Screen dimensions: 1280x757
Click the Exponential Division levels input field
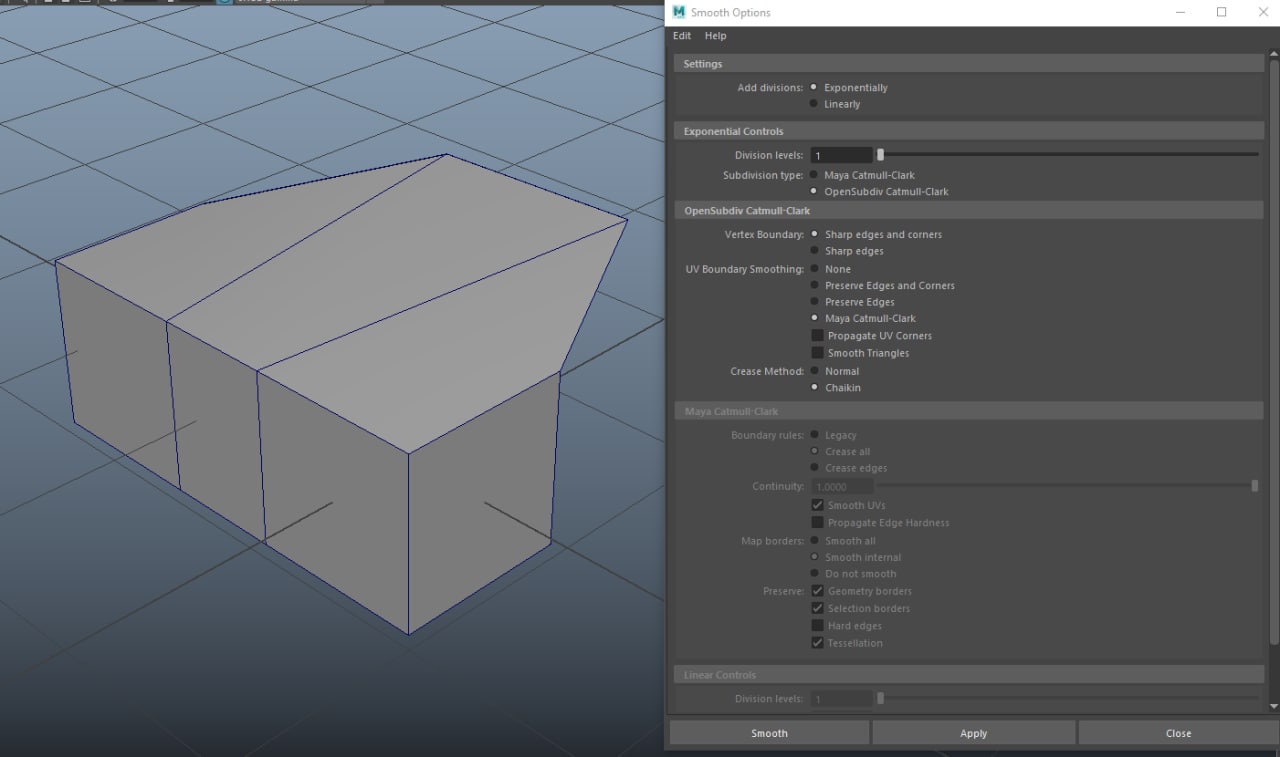click(x=841, y=155)
